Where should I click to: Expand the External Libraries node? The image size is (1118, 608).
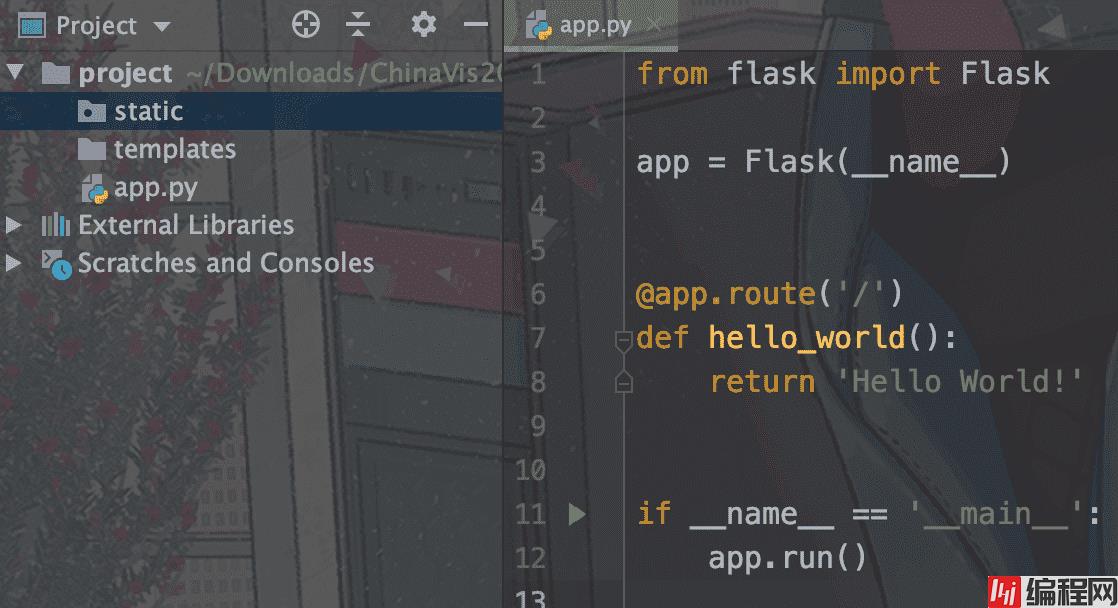[x=14, y=225]
